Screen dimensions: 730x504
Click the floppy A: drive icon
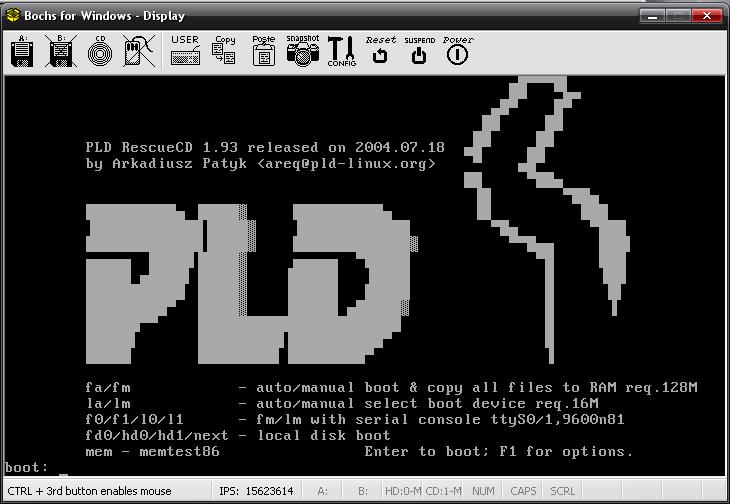pos(22,51)
